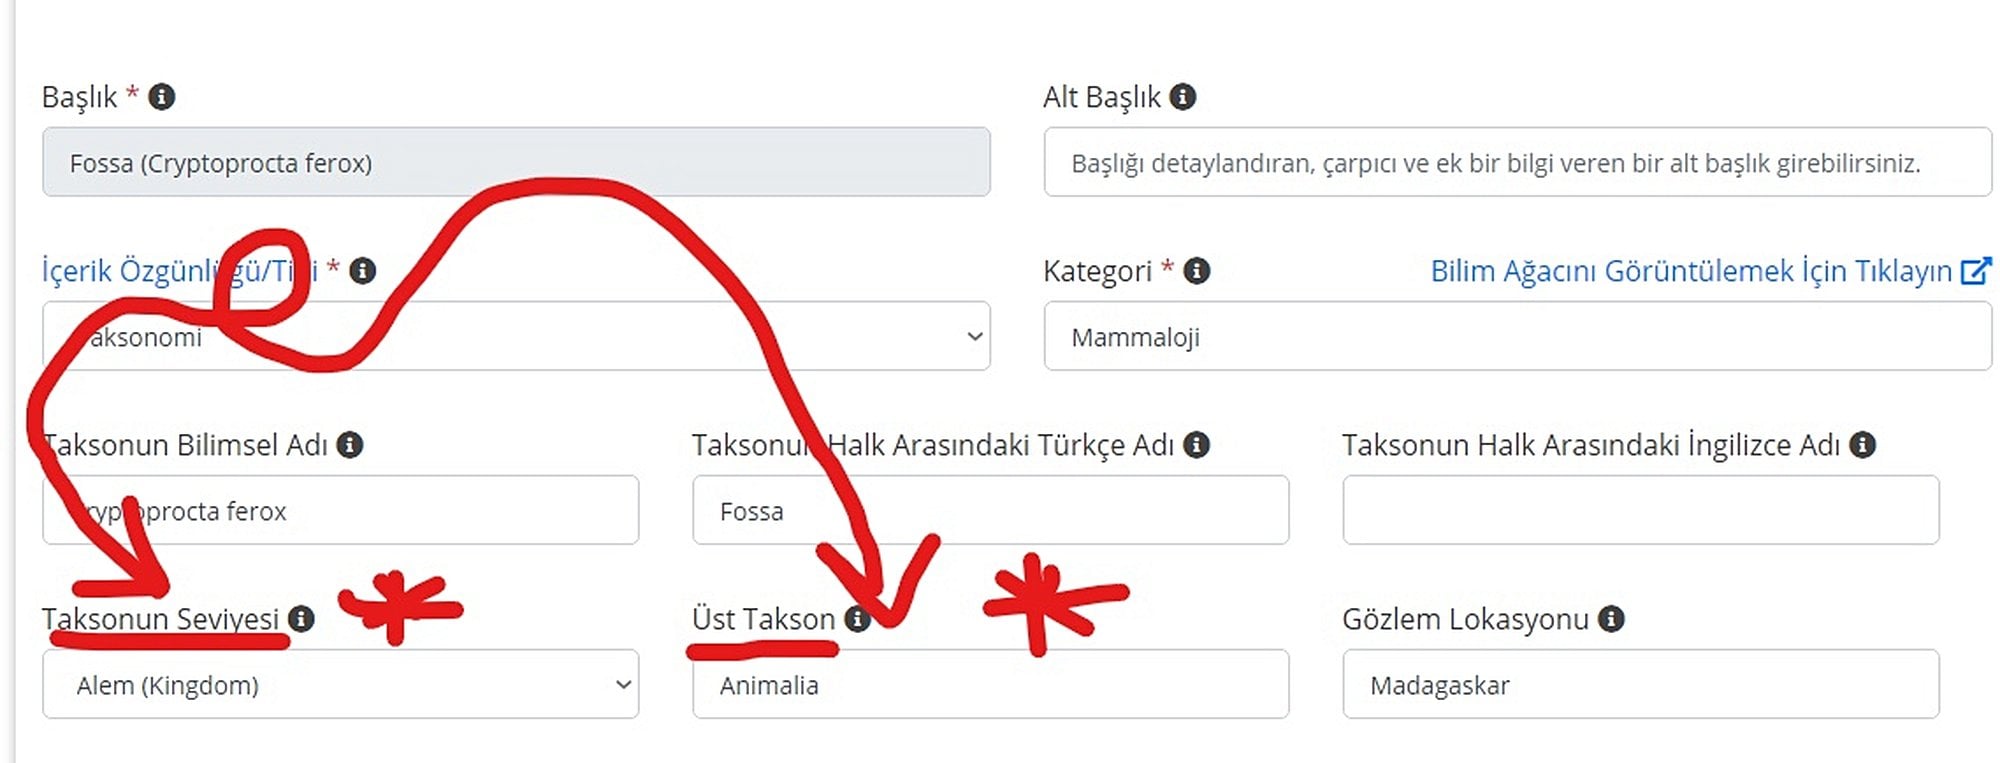Image resolution: width=2000 pixels, height=763 pixels.
Task: Click info icon next to Başlık label
Action: point(161,97)
